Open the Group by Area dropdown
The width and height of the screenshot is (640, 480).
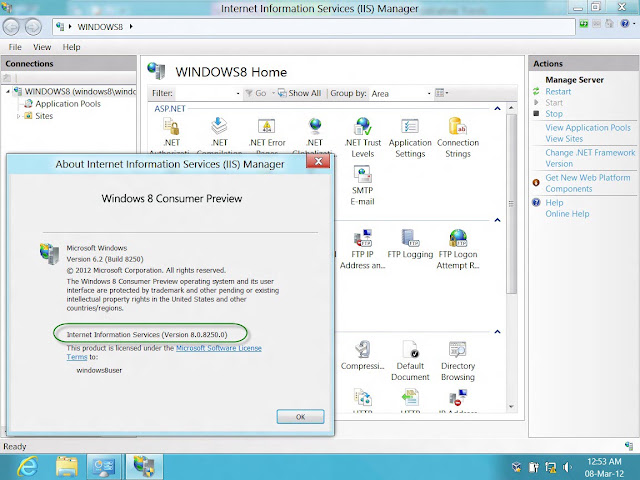(400, 93)
